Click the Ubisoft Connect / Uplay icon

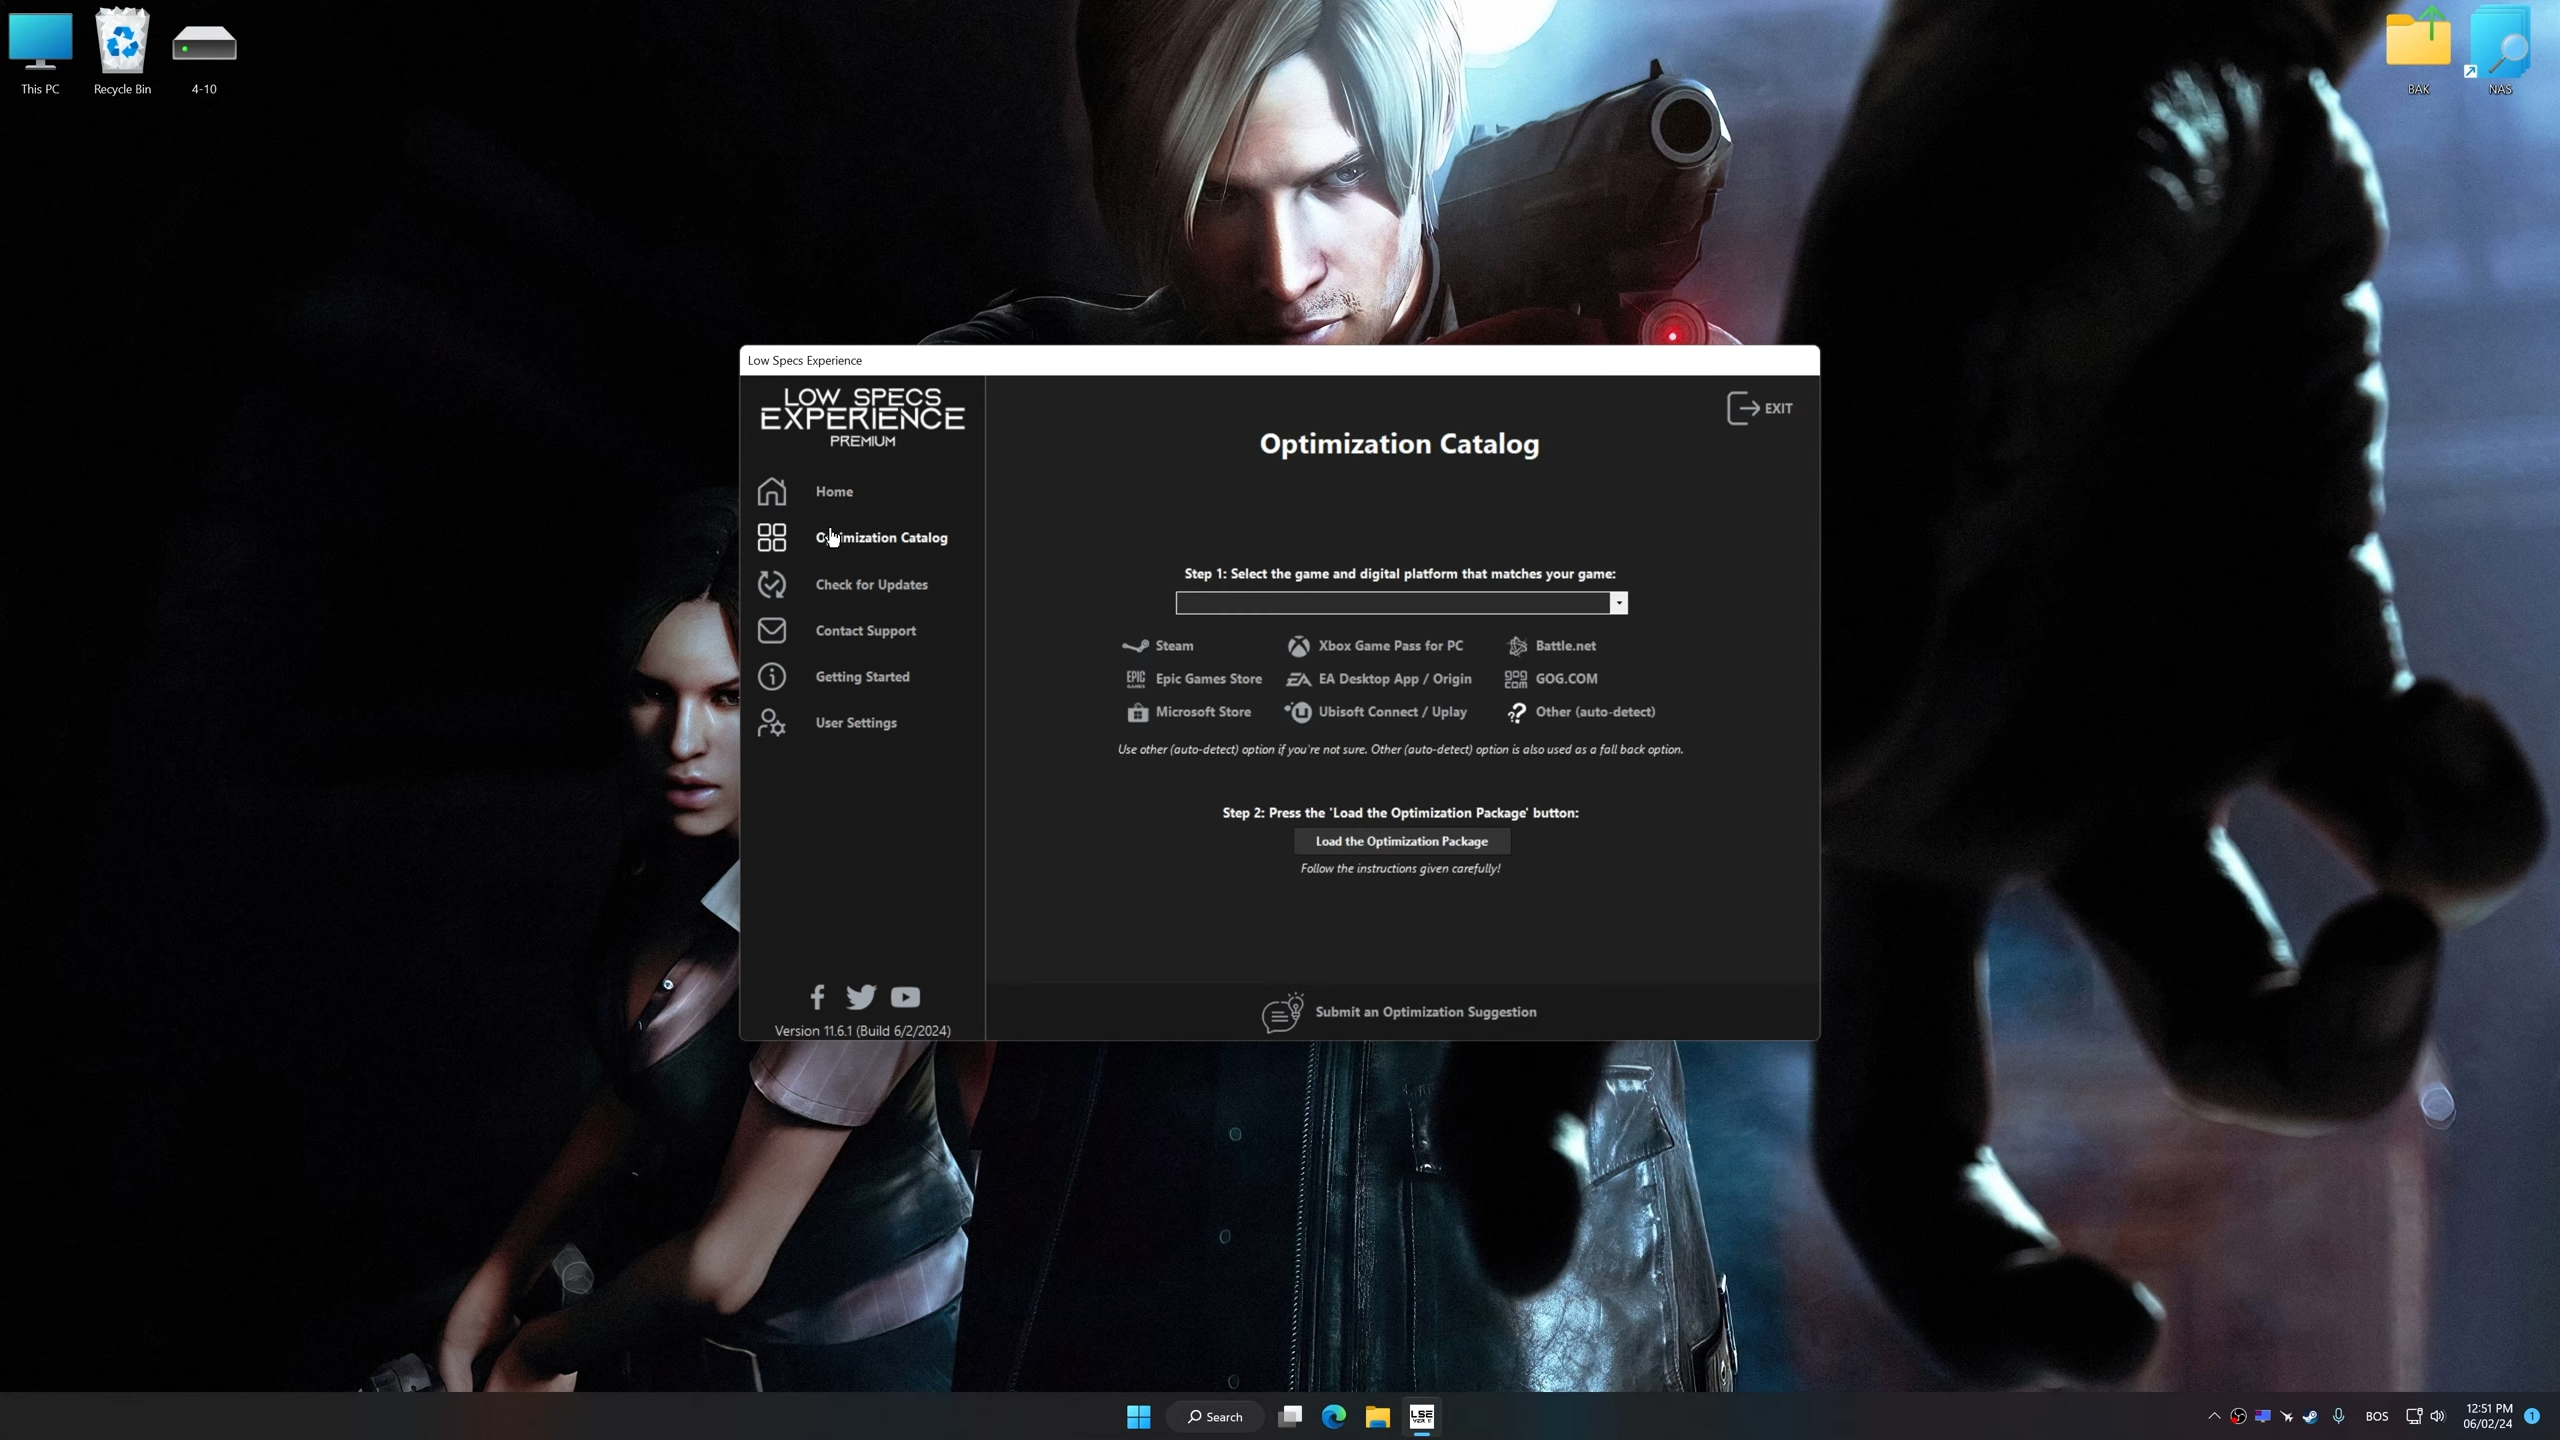pos(1298,712)
